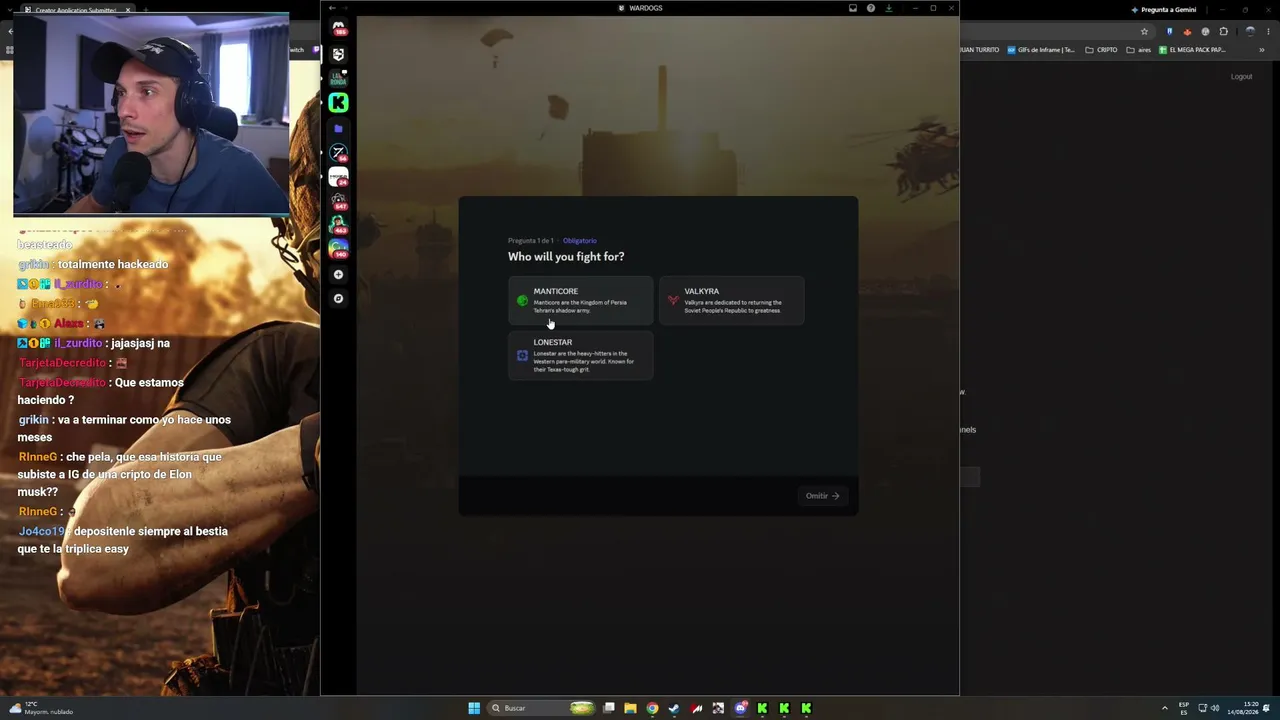
Task: Open the ESP language switcher in taskbar
Action: pos(1184,708)
